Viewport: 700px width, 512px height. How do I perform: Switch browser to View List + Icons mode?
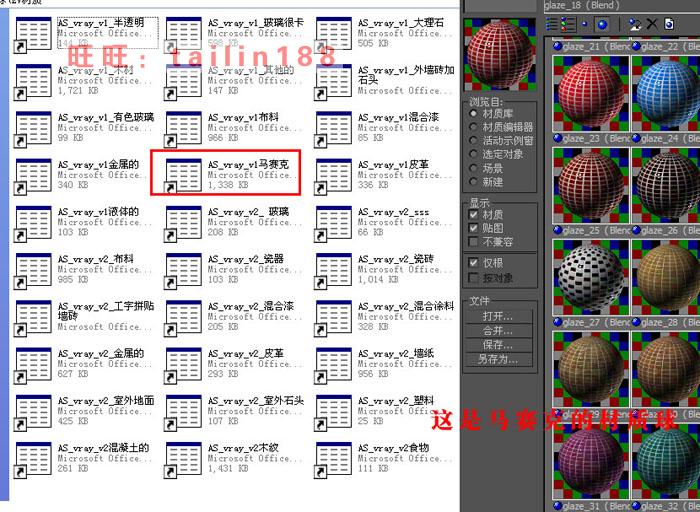568,24
